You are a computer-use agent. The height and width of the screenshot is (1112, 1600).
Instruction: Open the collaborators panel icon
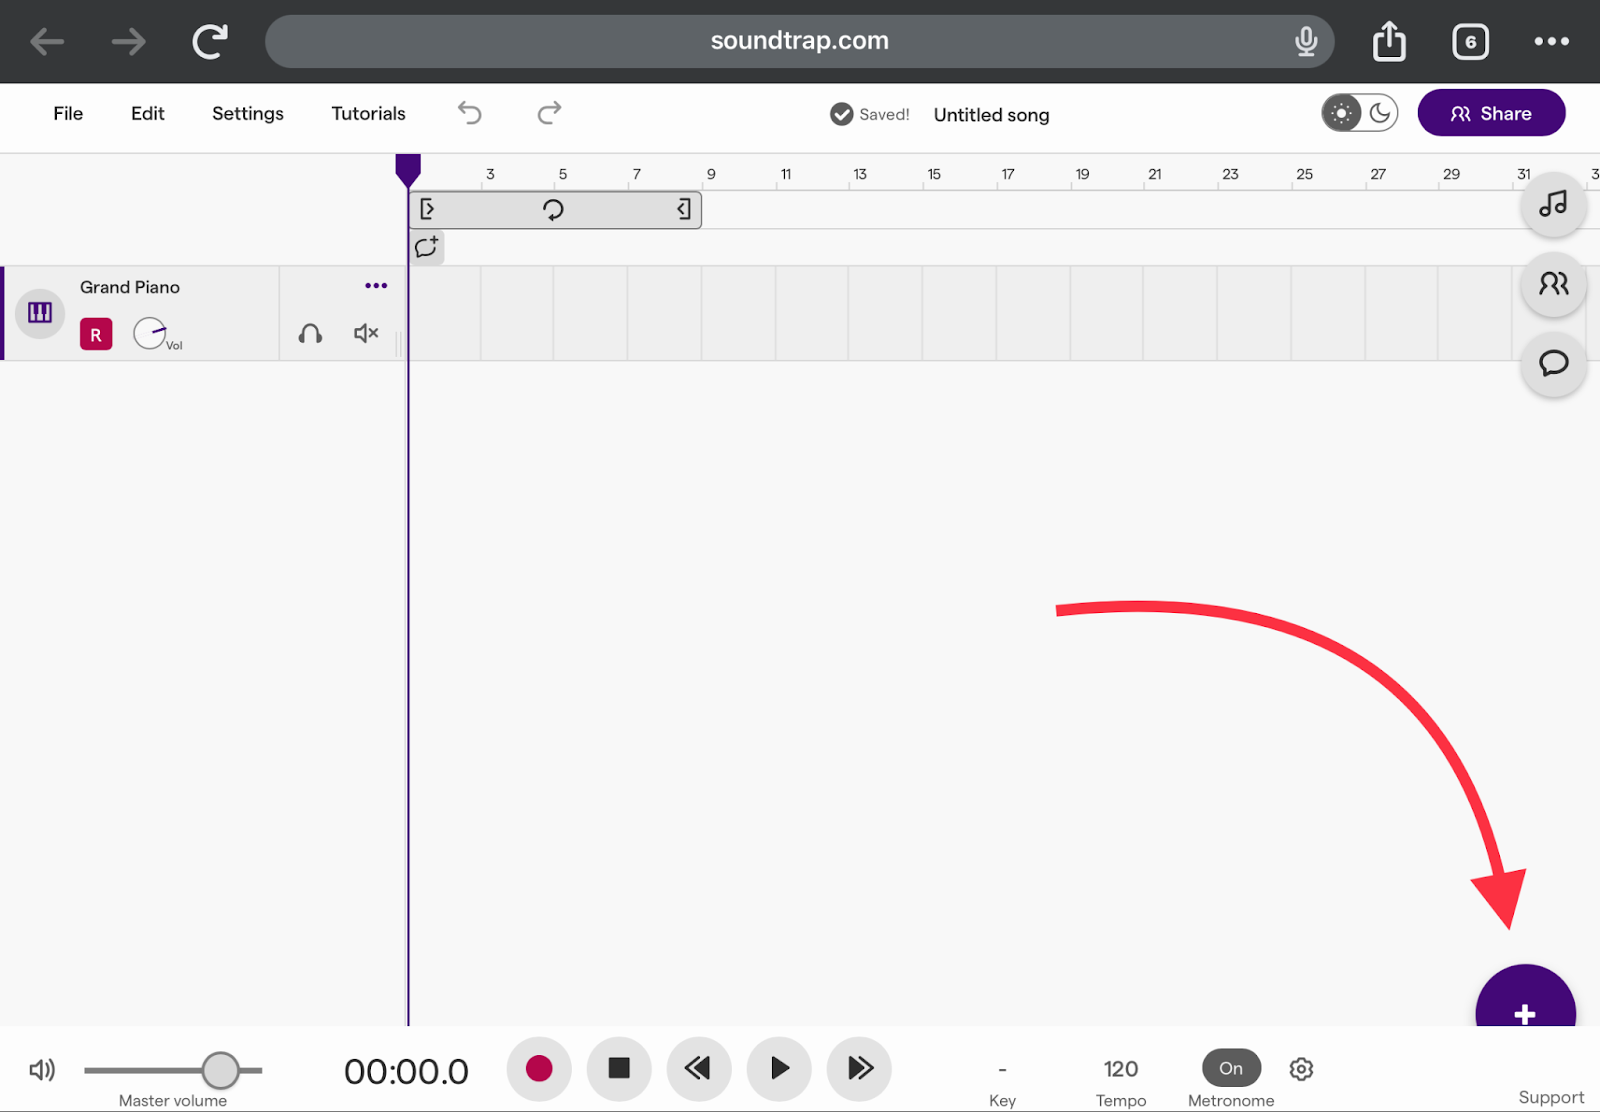coord(1553,285)
